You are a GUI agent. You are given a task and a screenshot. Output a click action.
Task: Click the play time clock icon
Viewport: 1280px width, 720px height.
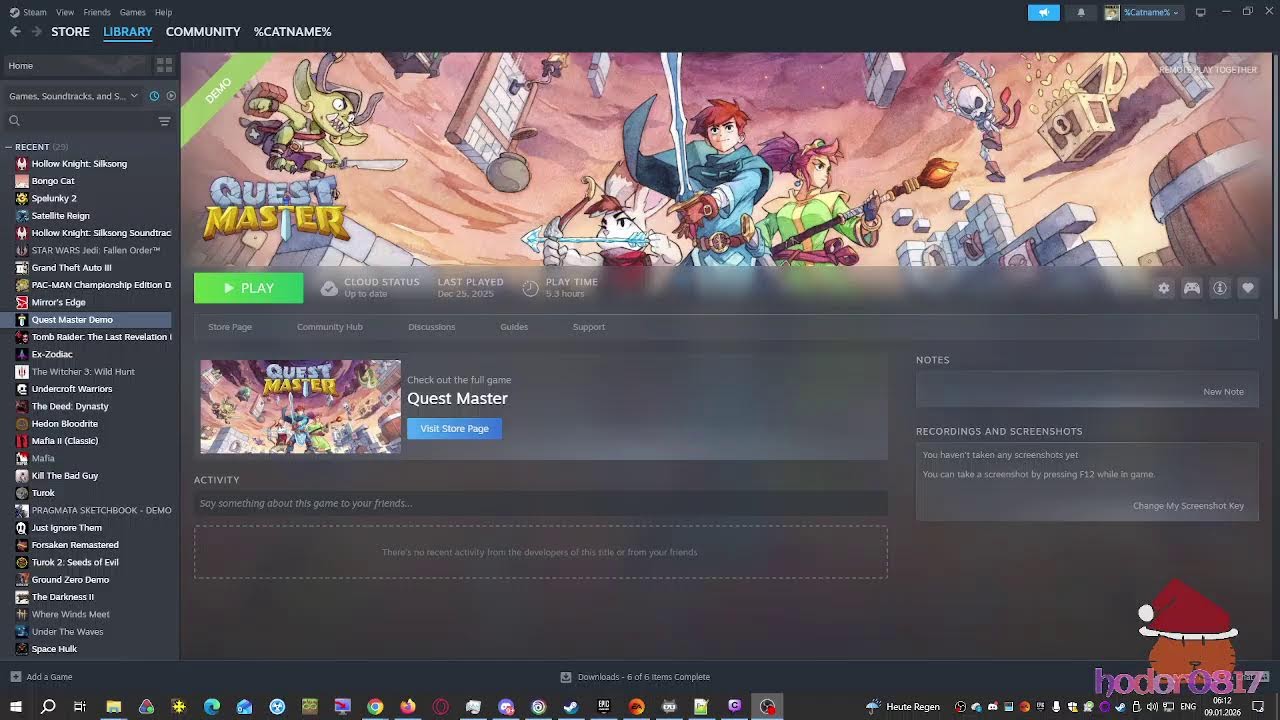coord(530,288)
